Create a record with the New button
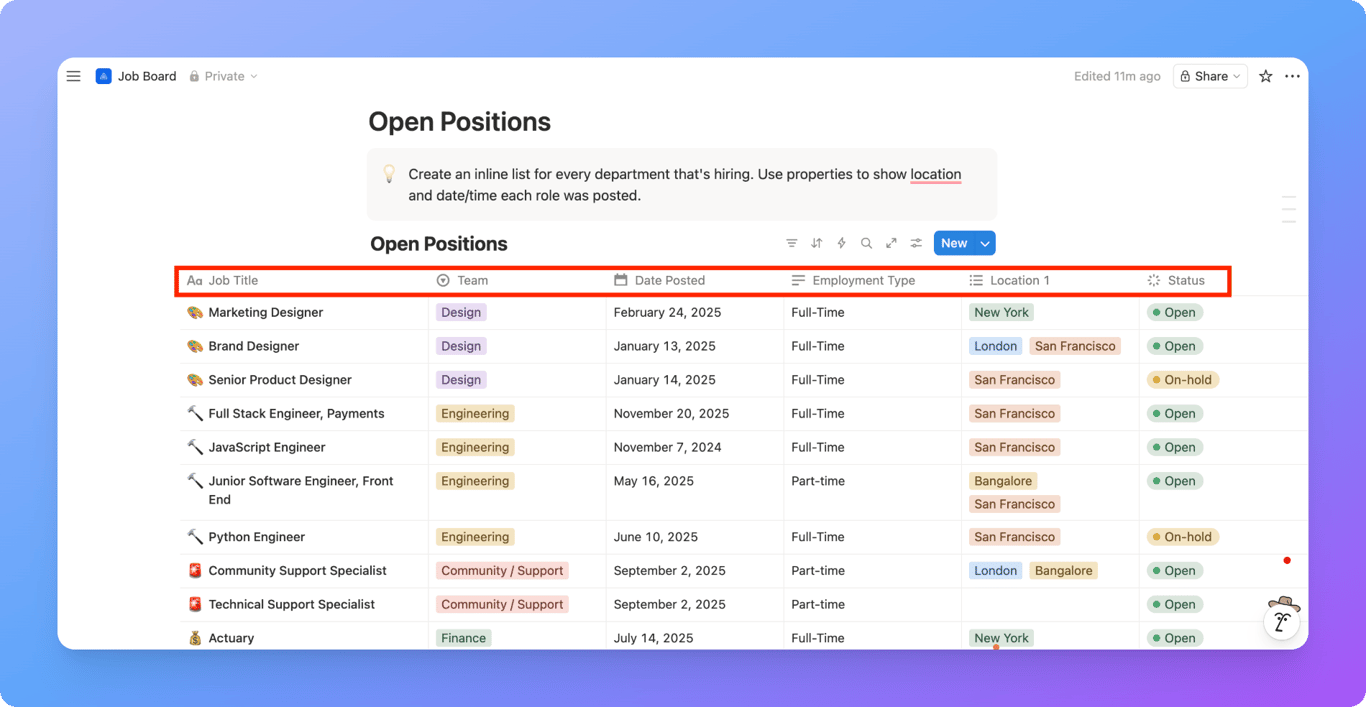The width and height of the screenshot is (1366, 707). tap(953, 243)
